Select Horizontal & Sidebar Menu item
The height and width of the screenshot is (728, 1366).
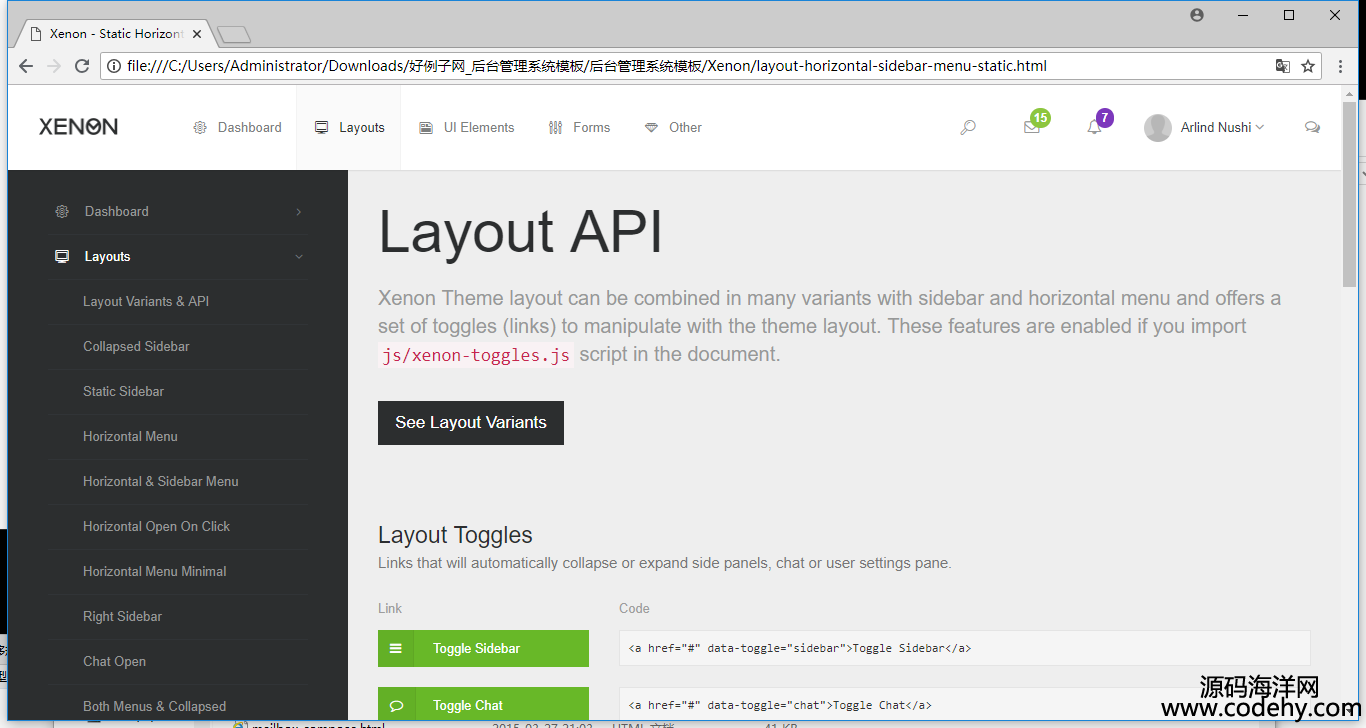161,482
